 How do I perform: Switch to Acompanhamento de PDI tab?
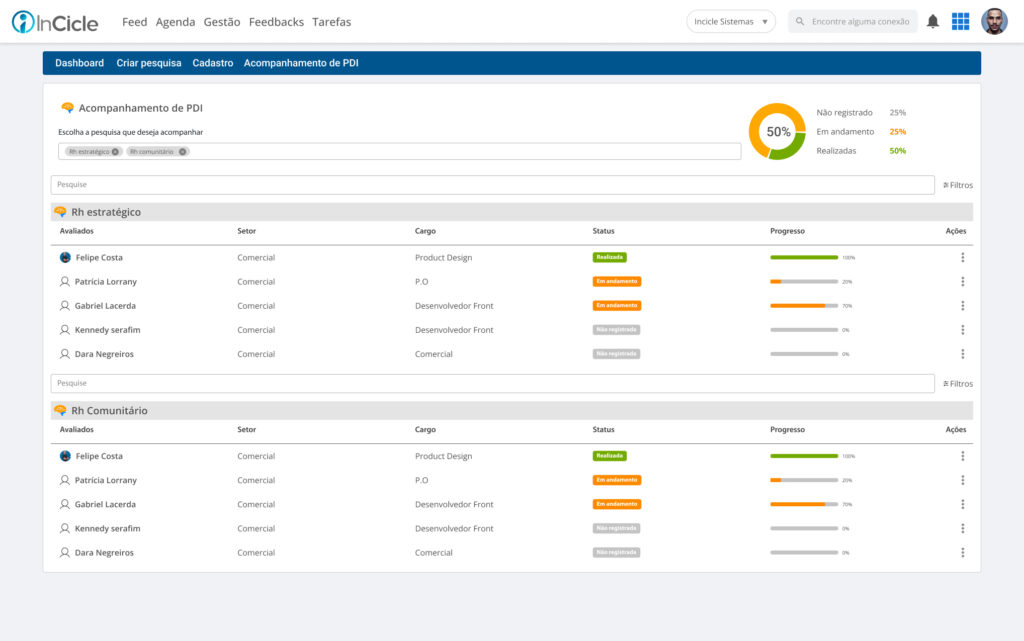301,63
